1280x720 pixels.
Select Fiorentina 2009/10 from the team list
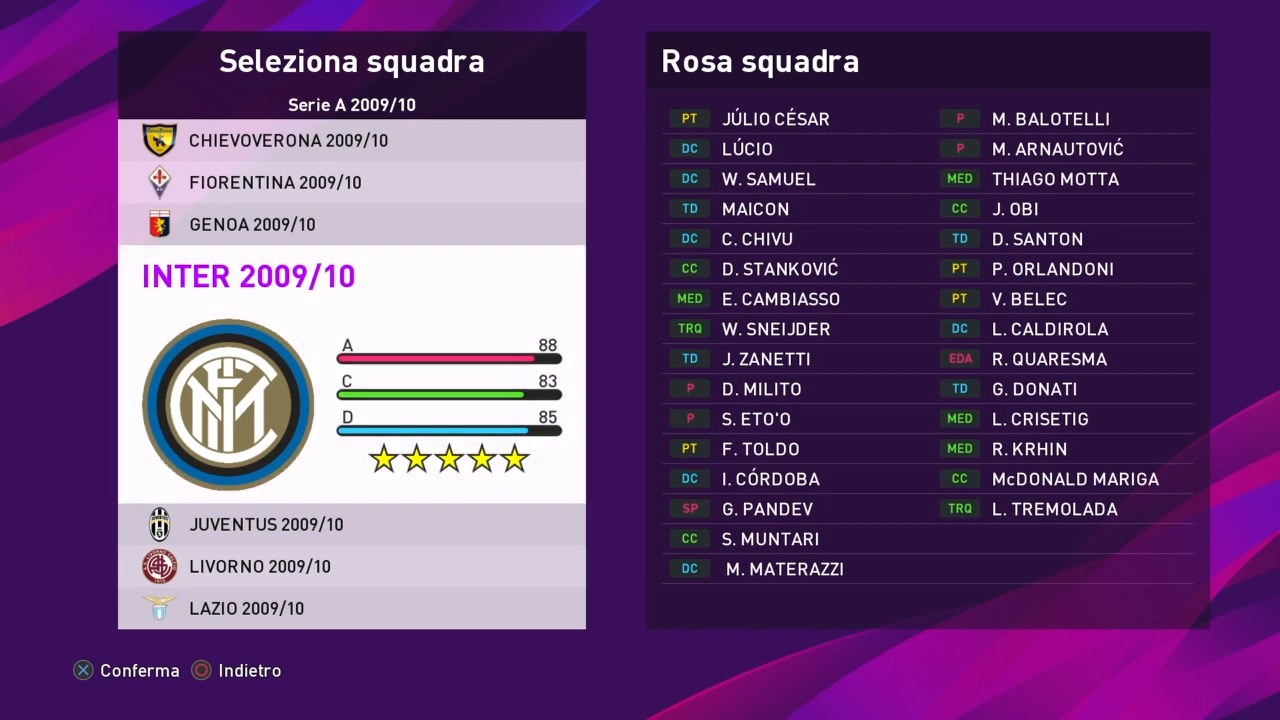click(275, 182)
